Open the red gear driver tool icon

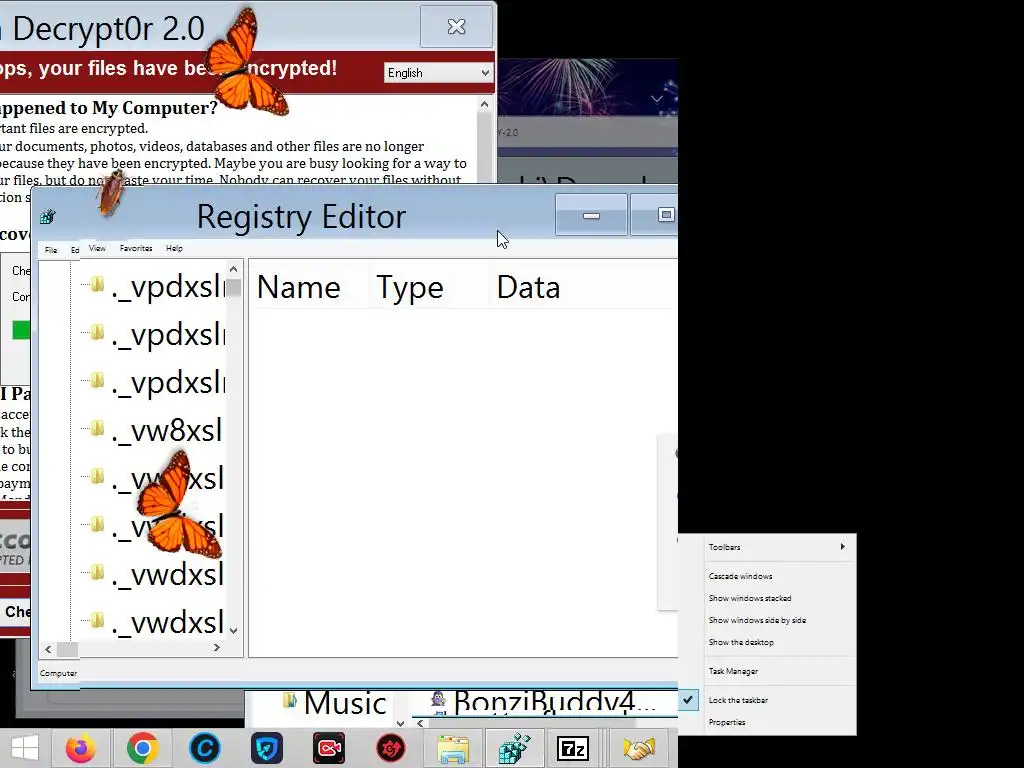[391, 748]
